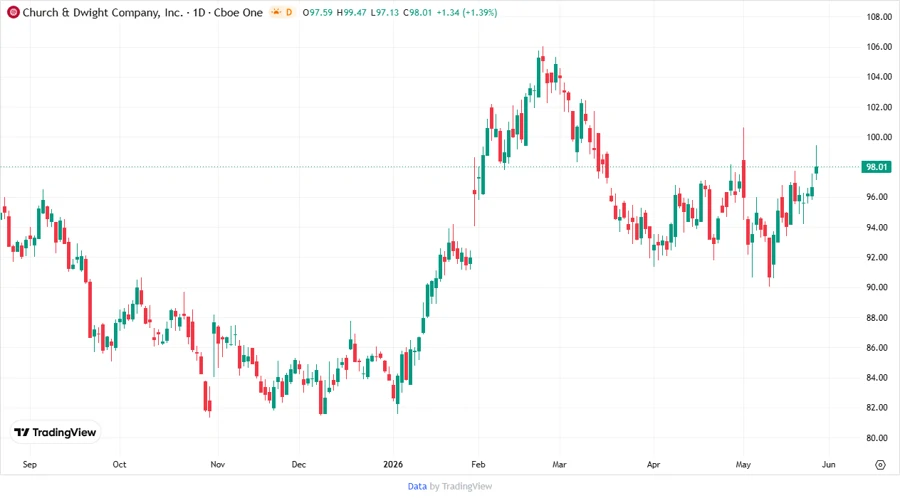This screenshot has height=498, width=900.
Task: Click the 'D' delayed data badge
Action: tap(289, 12)
